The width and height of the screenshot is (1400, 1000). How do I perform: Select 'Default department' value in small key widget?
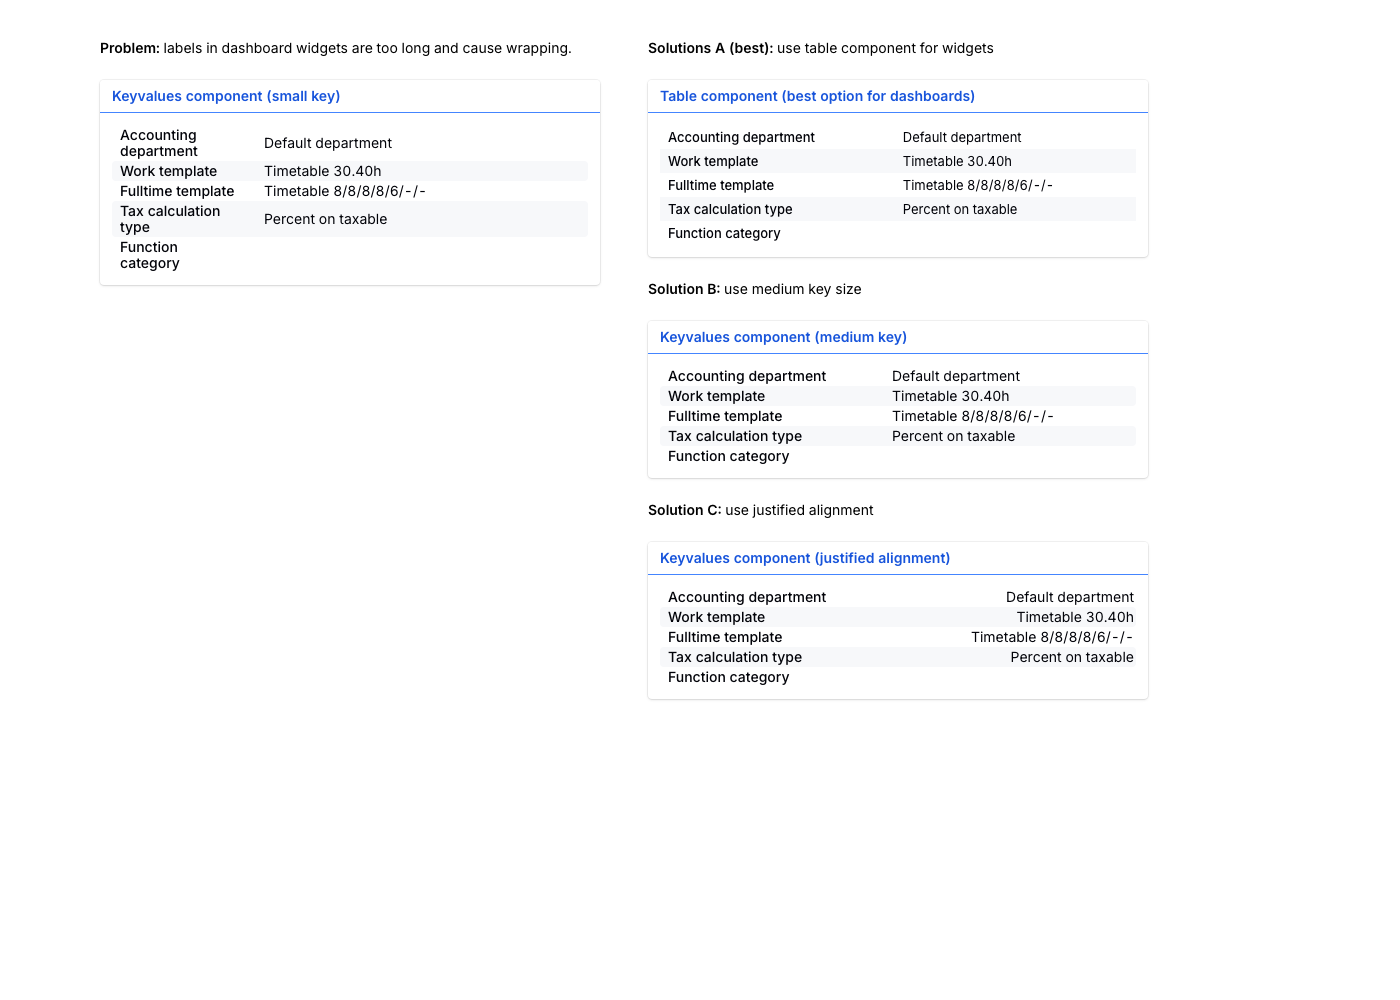coord(328,143)
